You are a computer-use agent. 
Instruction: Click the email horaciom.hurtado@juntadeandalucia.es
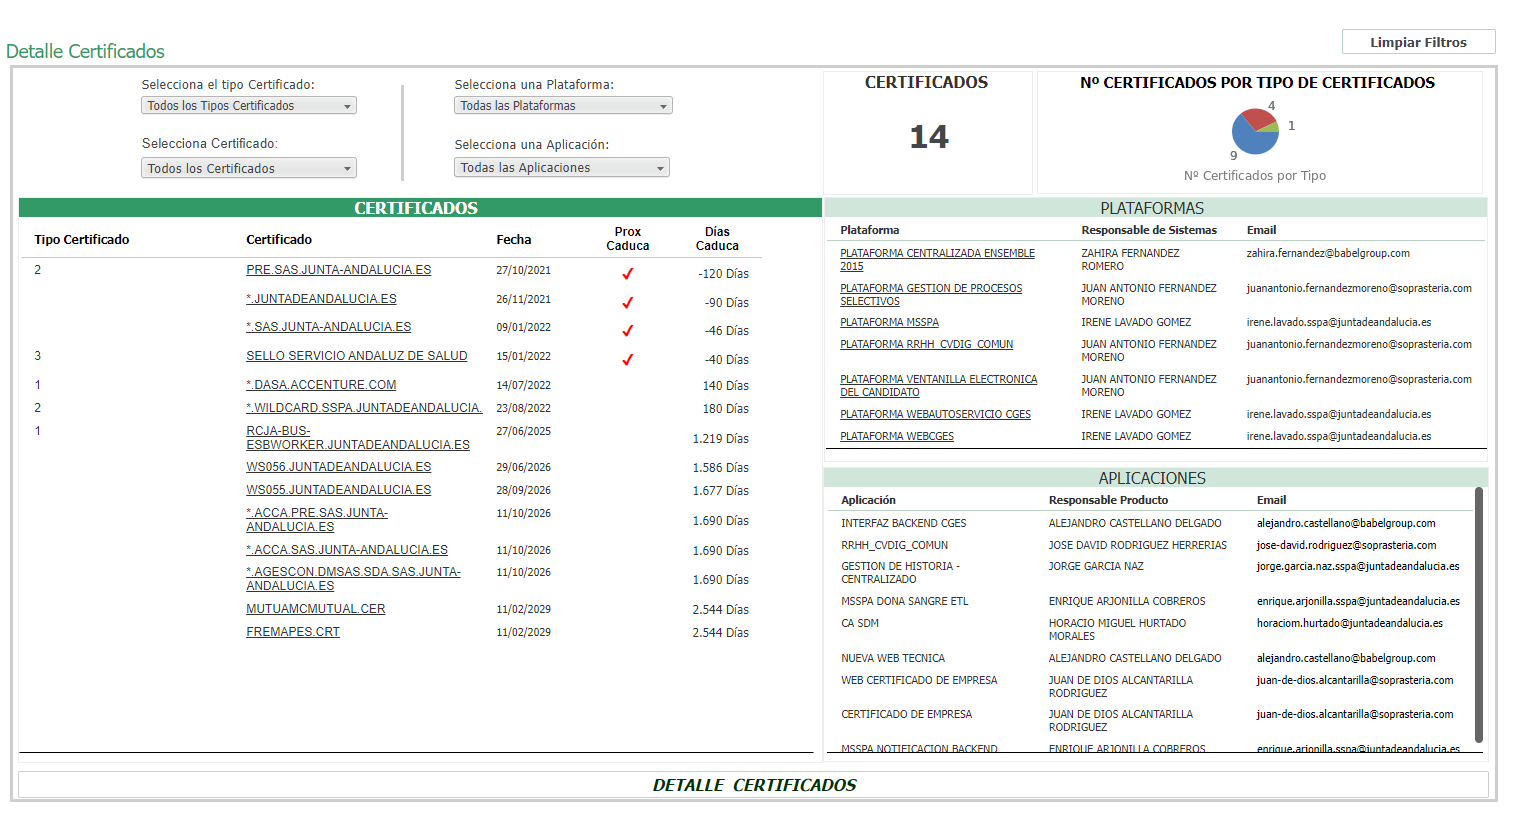(1350, 623)
